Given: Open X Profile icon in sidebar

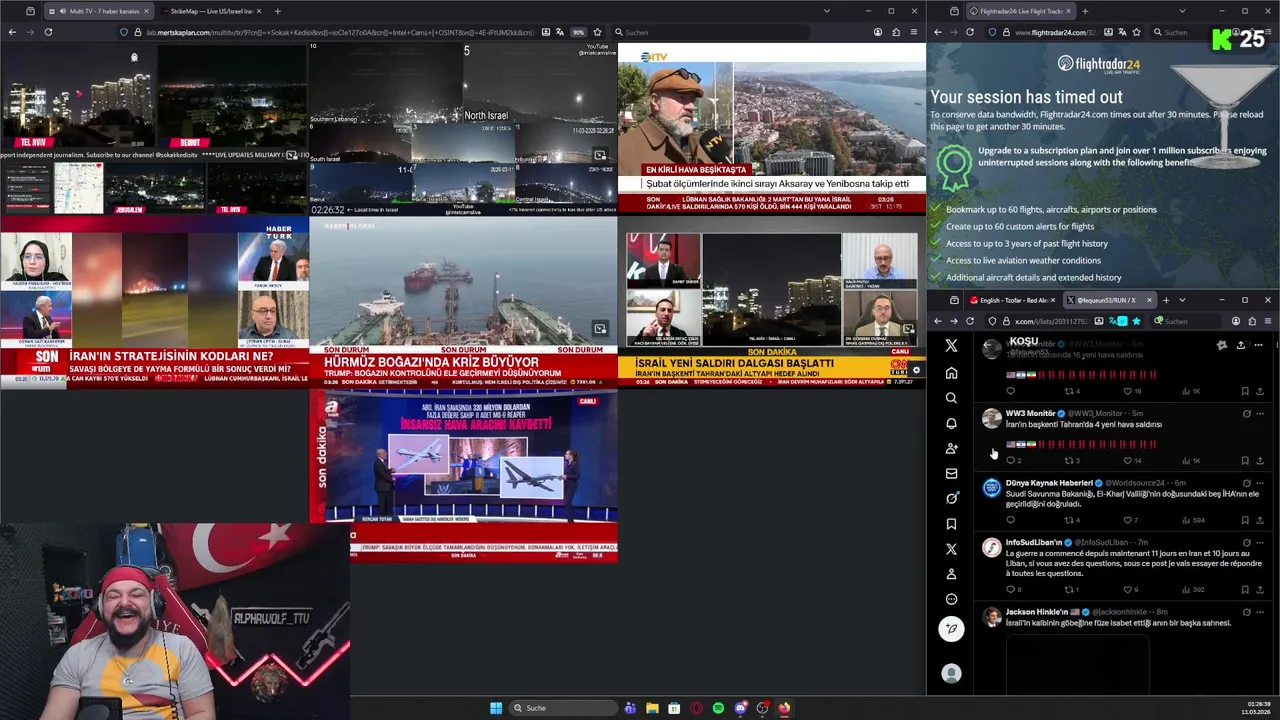Looking at the screenshot, I should tap(951, 574).
